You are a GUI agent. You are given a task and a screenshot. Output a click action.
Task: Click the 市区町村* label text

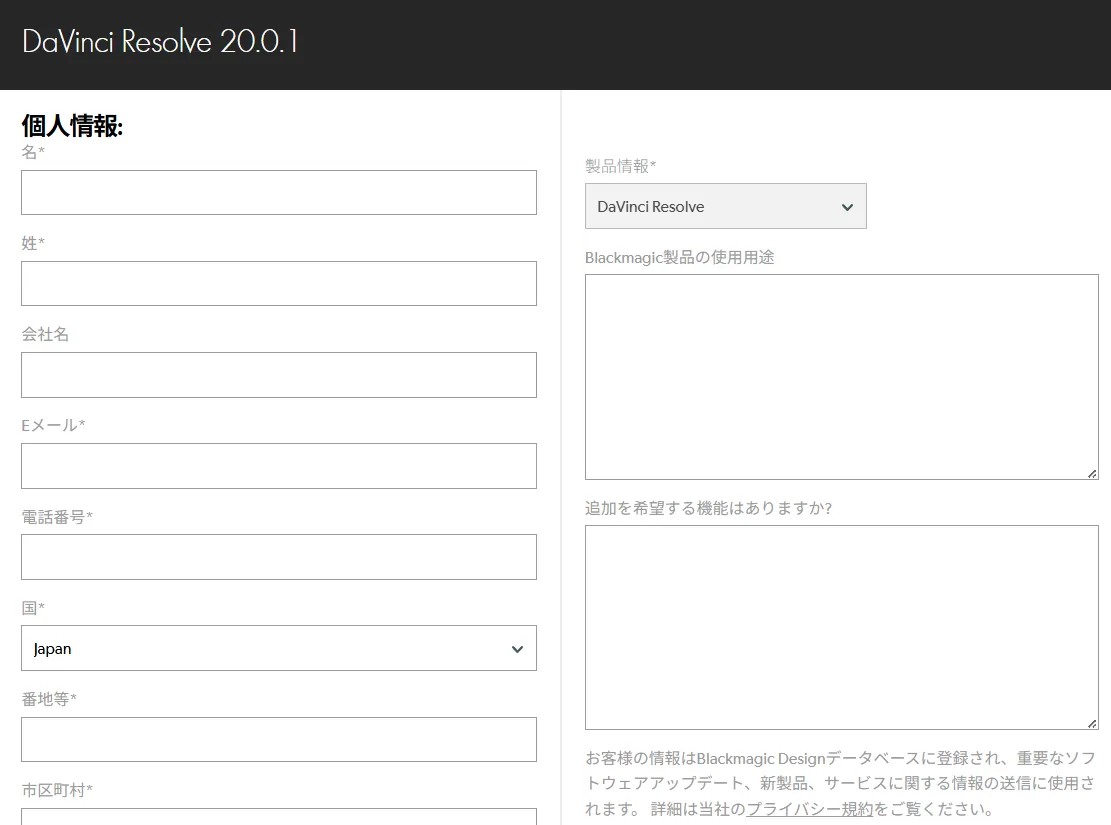[x=57, y=790]
